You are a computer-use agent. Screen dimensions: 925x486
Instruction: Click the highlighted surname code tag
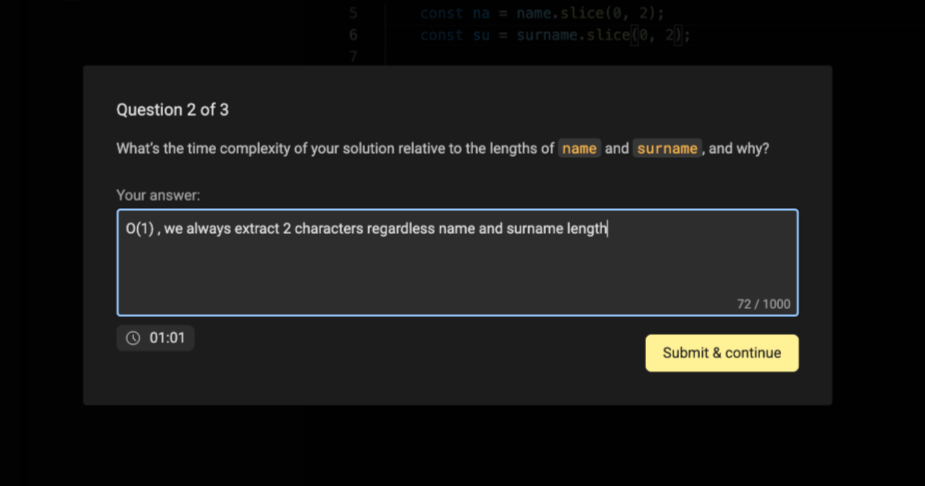pyautogui.click(x=667, y=148)
